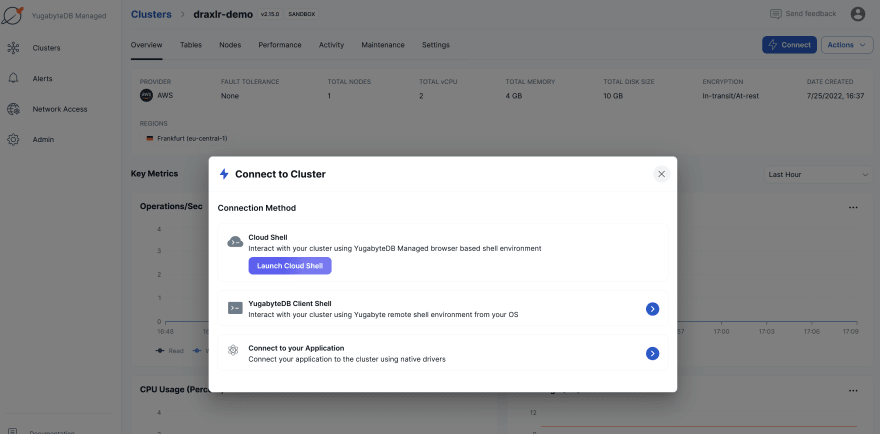880x434 pixels.
Task: Click the lightning bolt in dialog header
Action: [224, 174]
